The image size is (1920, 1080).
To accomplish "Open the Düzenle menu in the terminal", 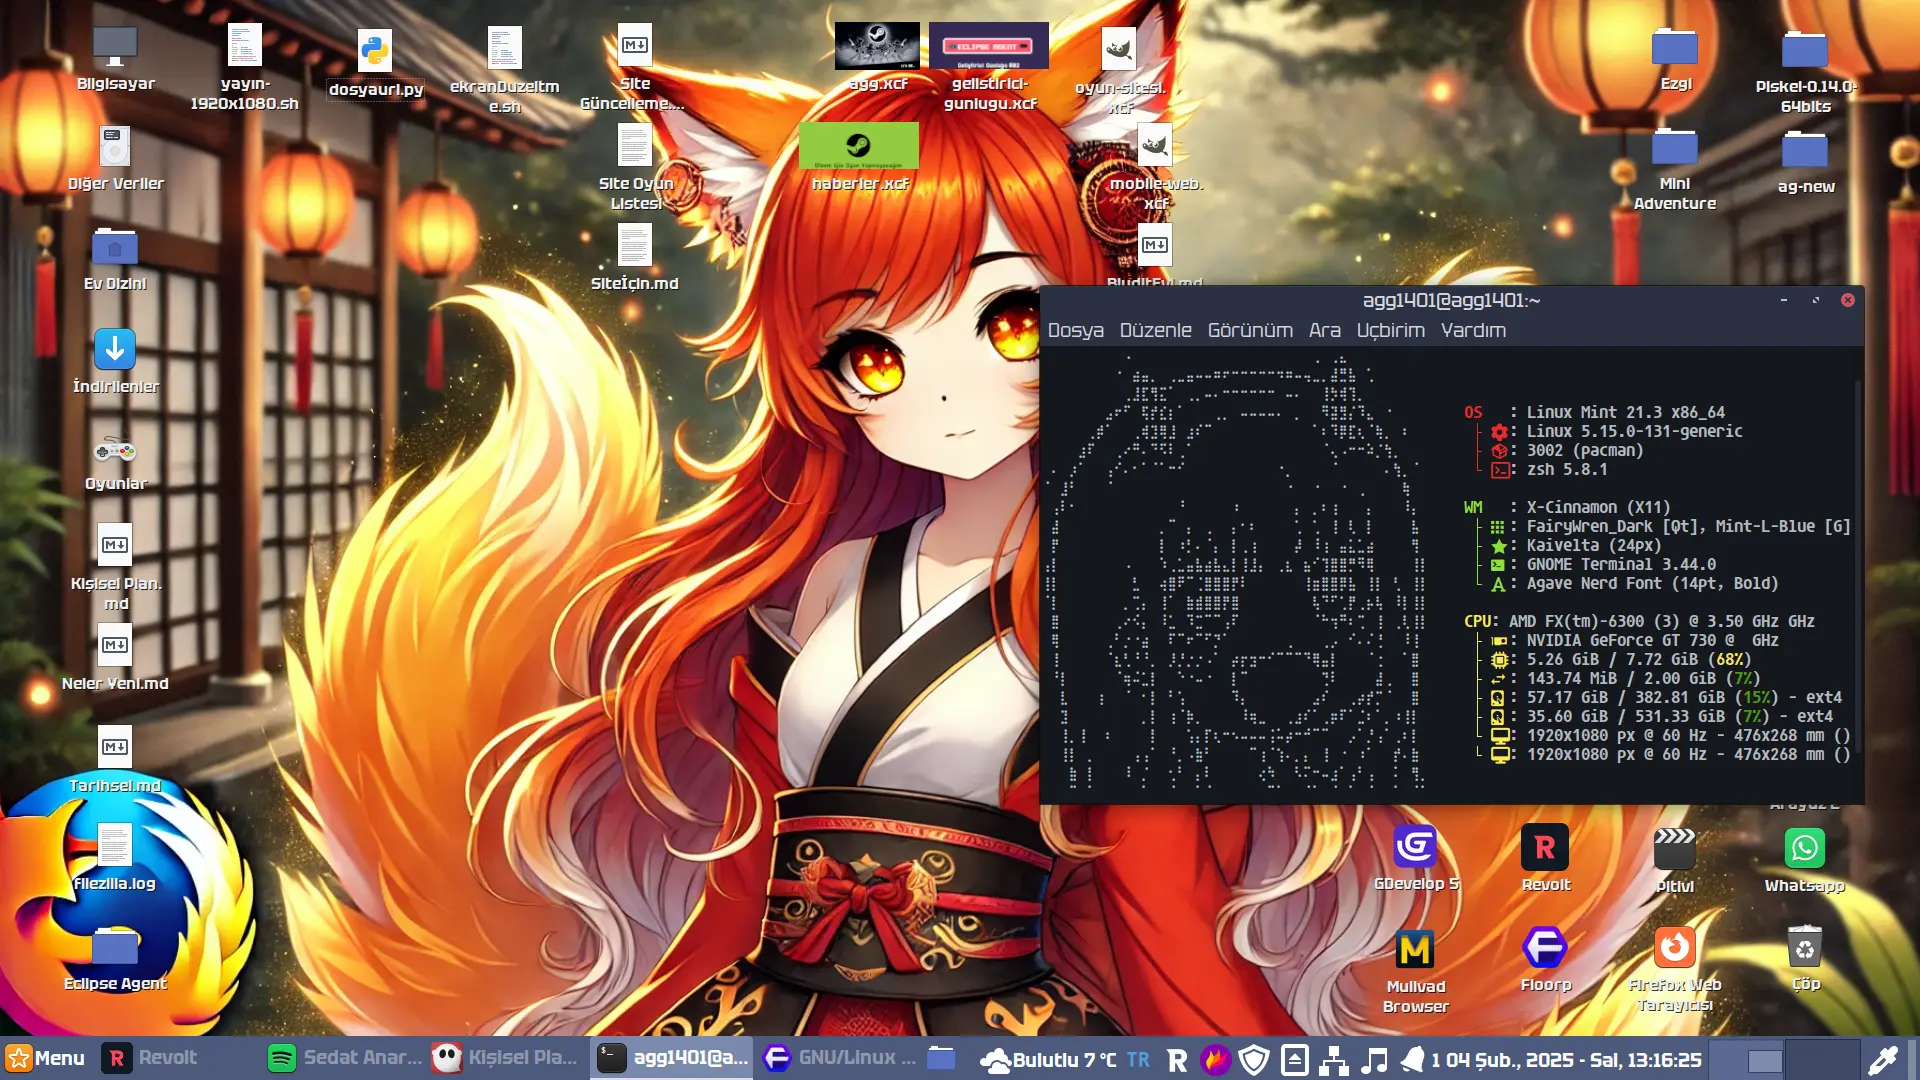I will [1155, 330].
